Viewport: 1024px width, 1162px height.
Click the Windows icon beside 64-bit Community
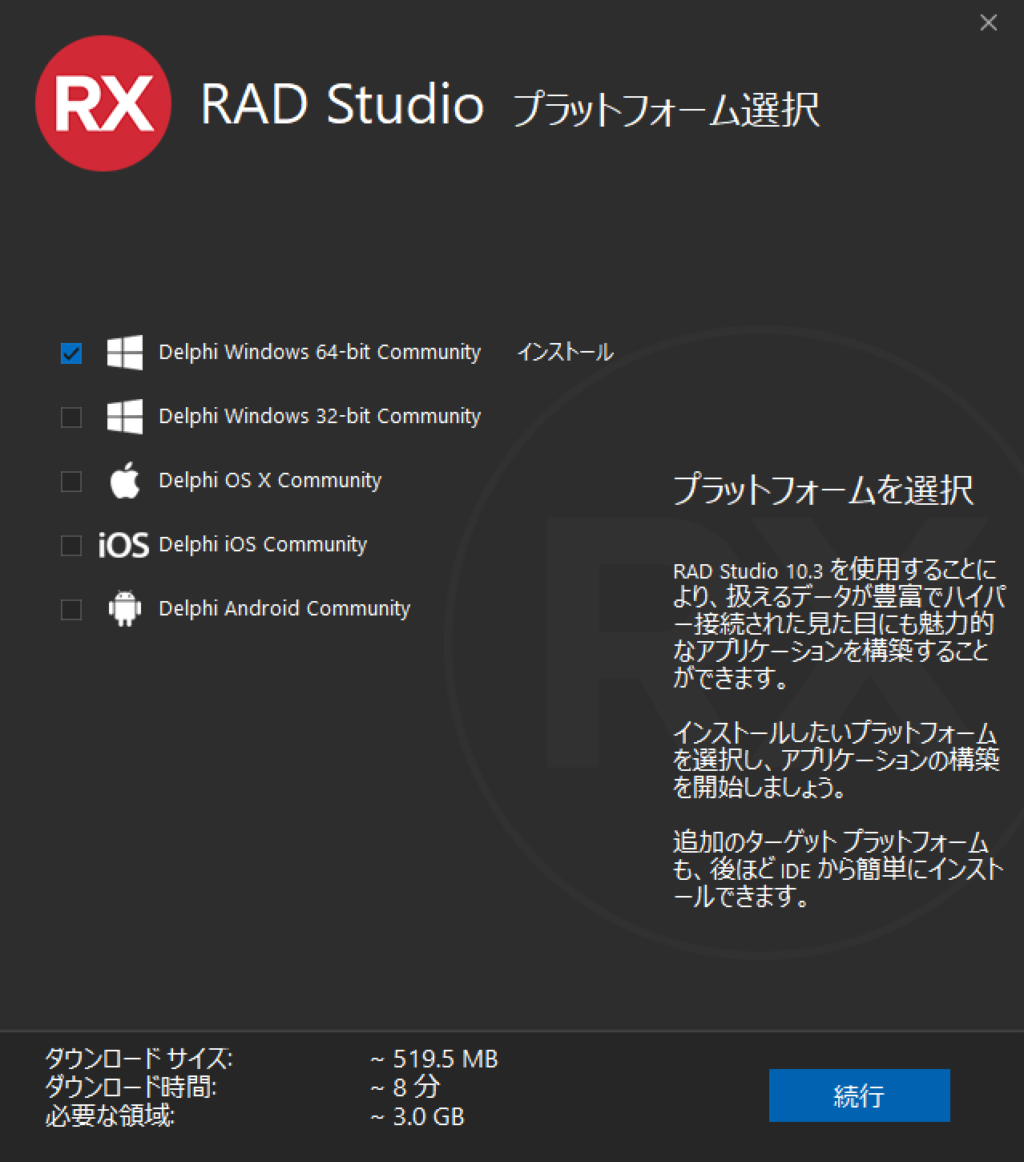click(x=124, y=353)
